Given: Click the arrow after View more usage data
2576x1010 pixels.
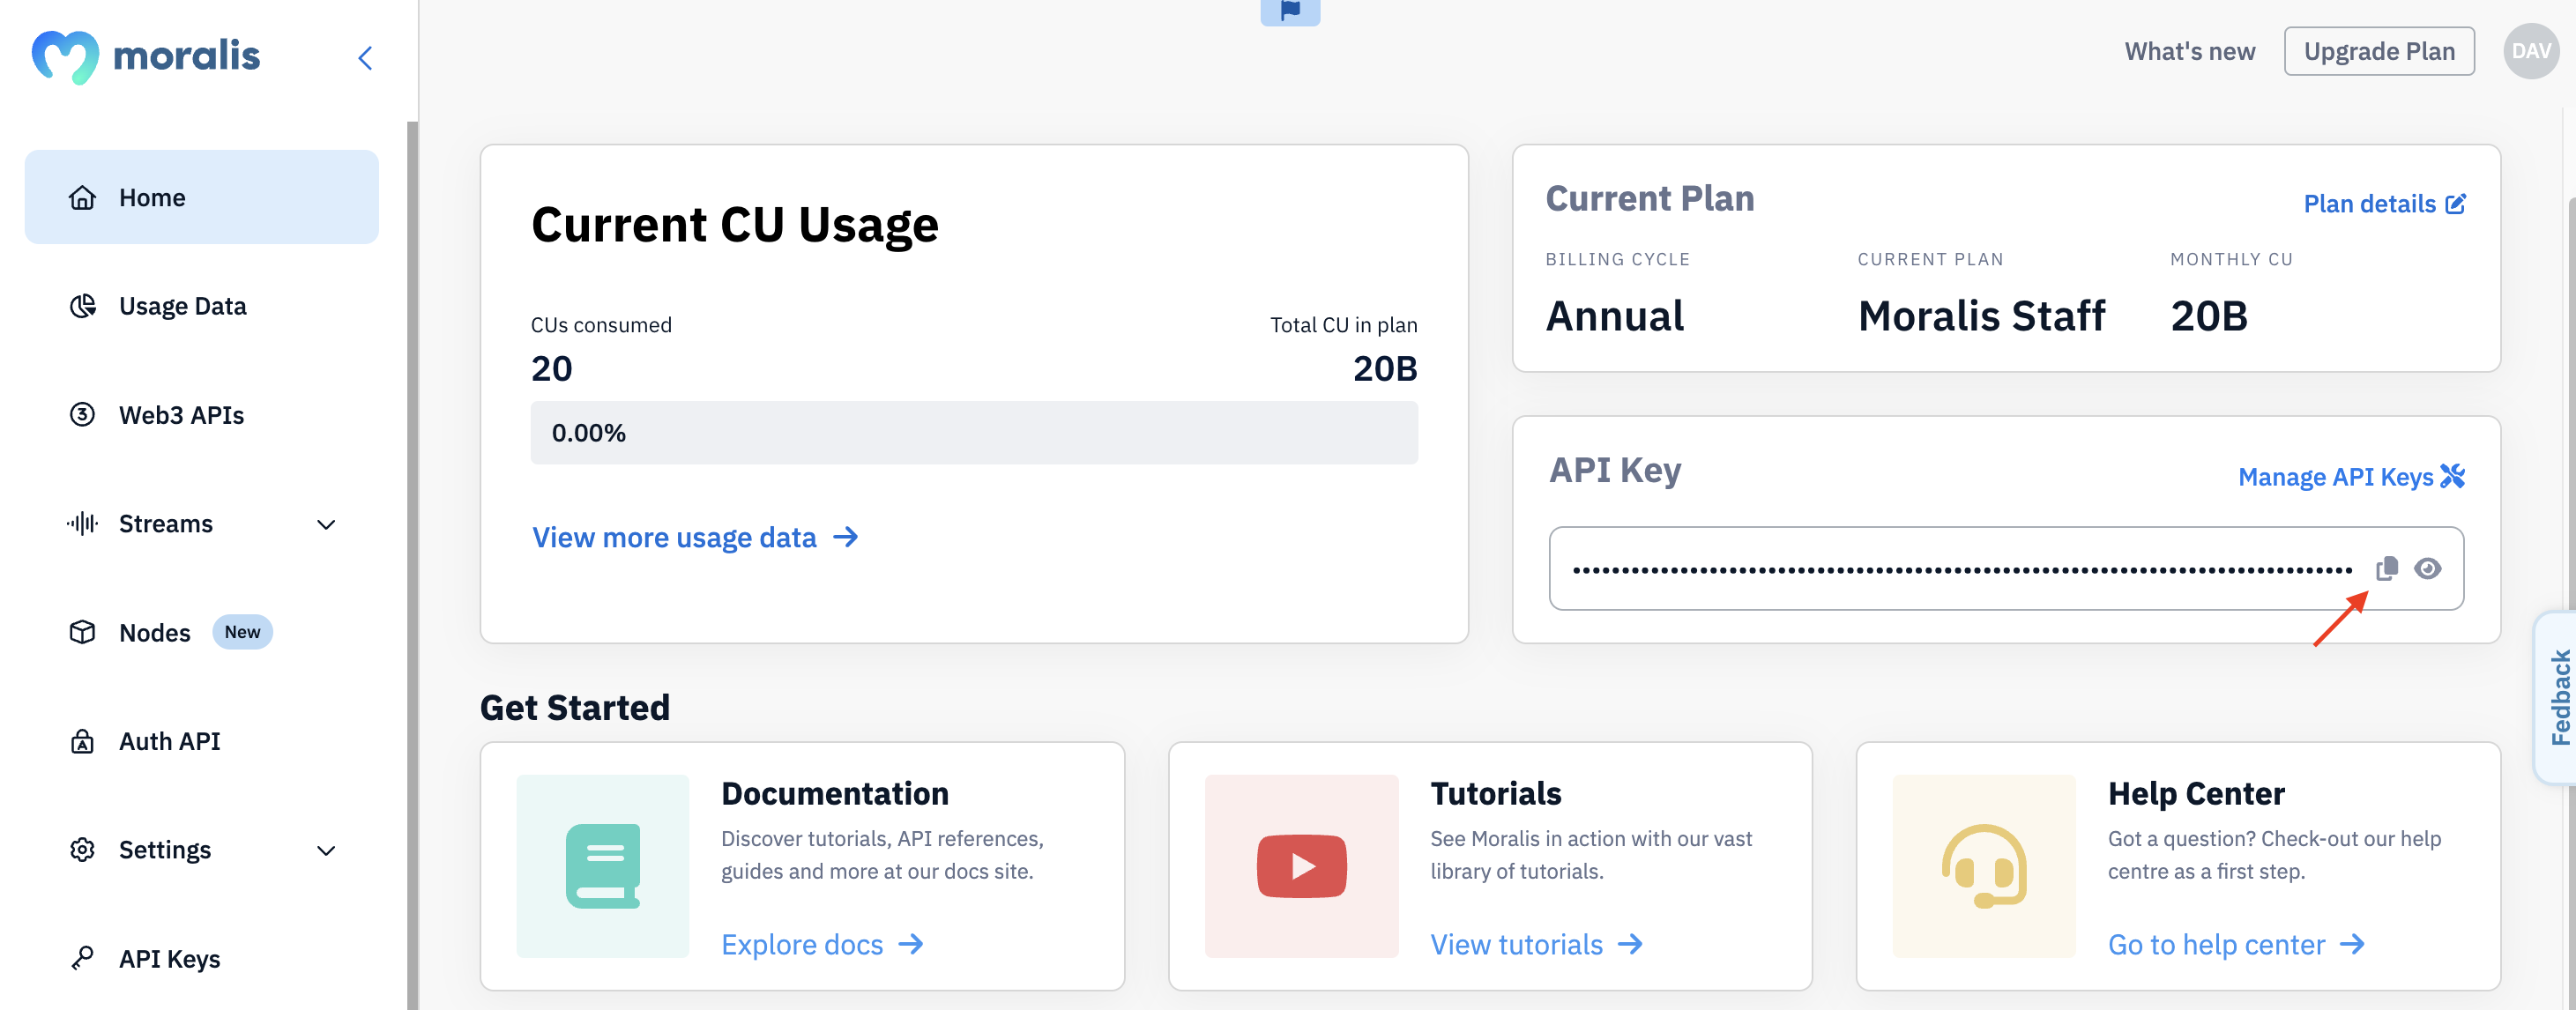Looking at the screenshot, I should point(846,537).
